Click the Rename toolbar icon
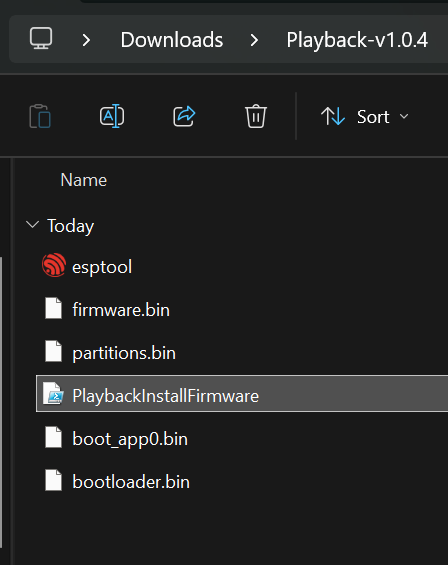The width and height of the screenshot is (448, 565). tap(112, 116)
